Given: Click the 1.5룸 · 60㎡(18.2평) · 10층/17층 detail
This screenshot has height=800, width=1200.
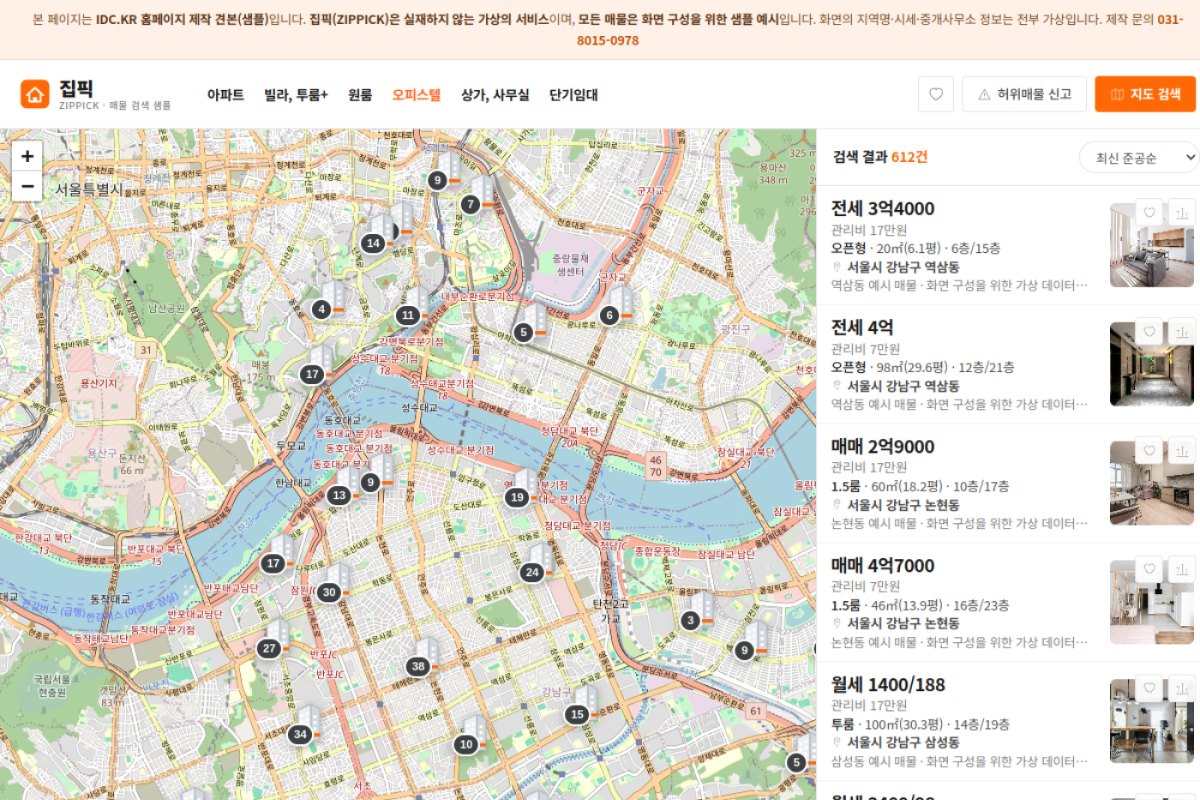Looking at the screenshot, I should point(920,486).
